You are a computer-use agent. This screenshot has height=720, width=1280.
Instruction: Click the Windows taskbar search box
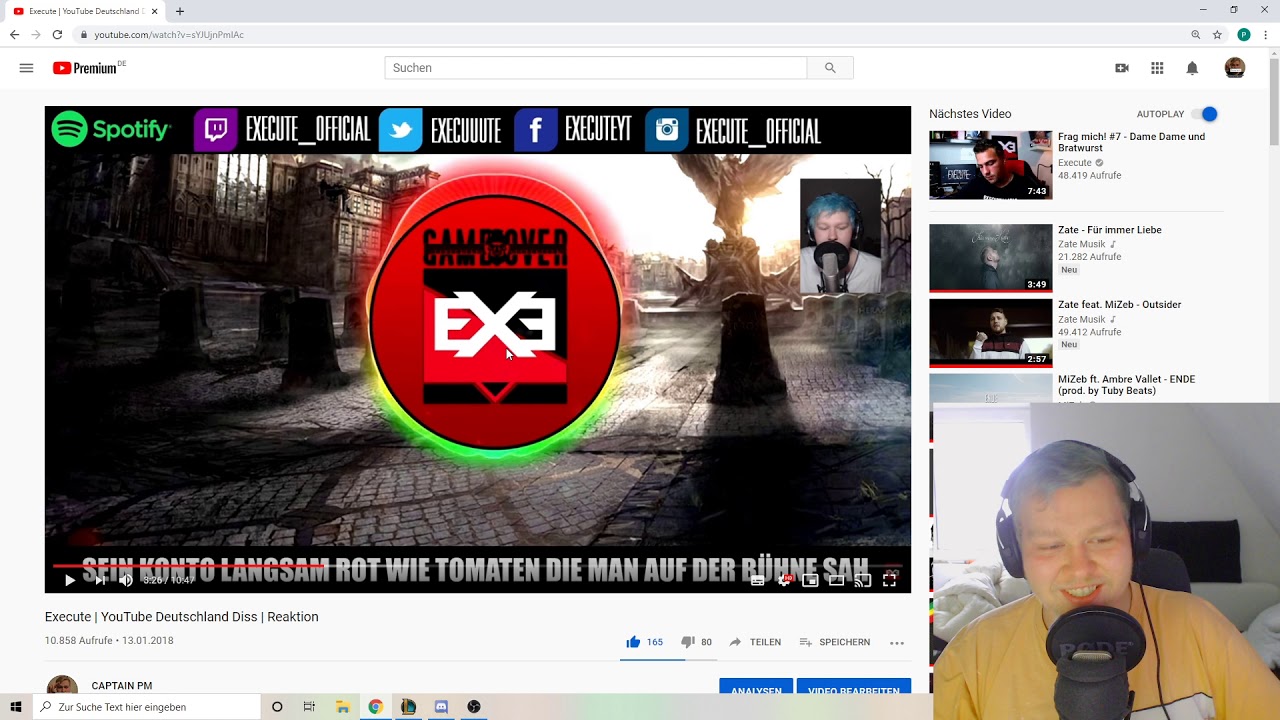[x=146, y=706]
